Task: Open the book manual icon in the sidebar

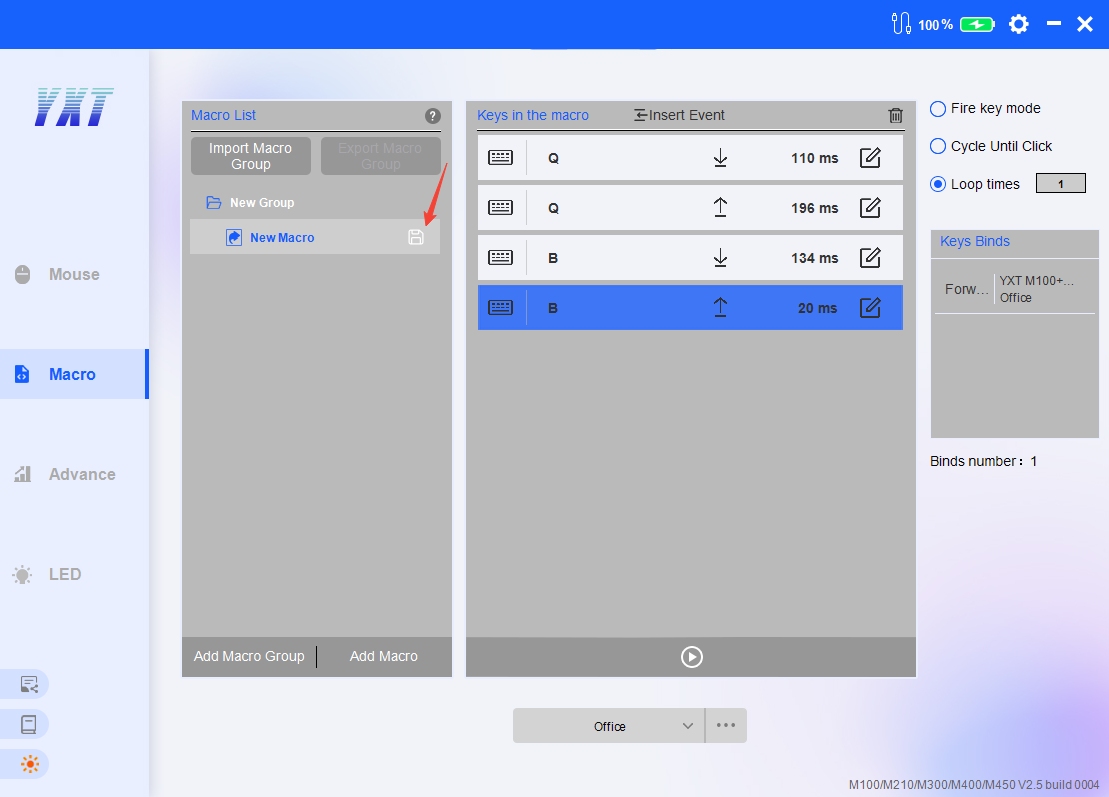Action: [29, 724]
